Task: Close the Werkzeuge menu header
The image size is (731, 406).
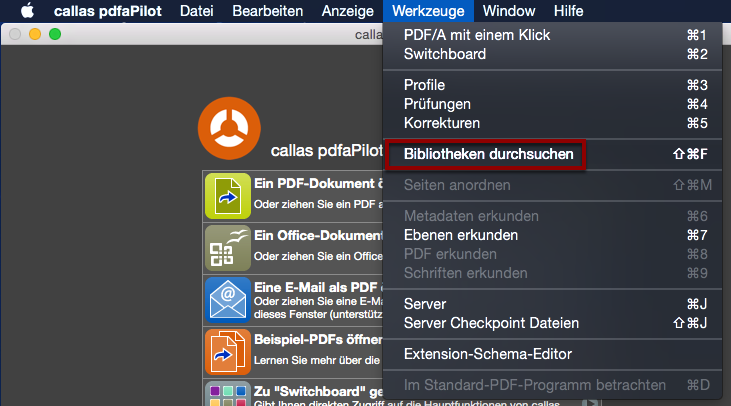Action: [x=428, y=11]
